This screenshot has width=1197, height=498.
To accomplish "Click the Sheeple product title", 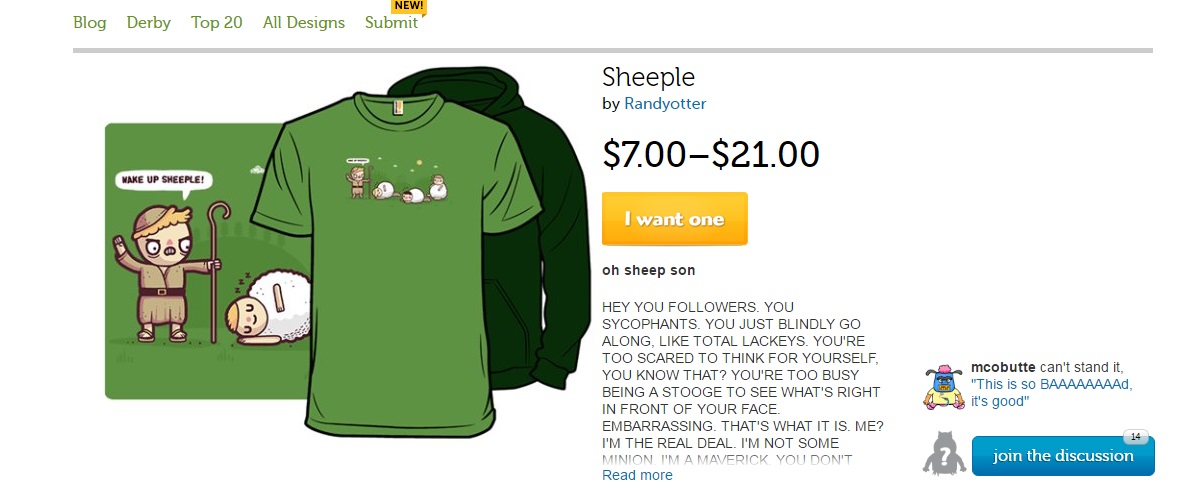I will click(x=648, y=76).
